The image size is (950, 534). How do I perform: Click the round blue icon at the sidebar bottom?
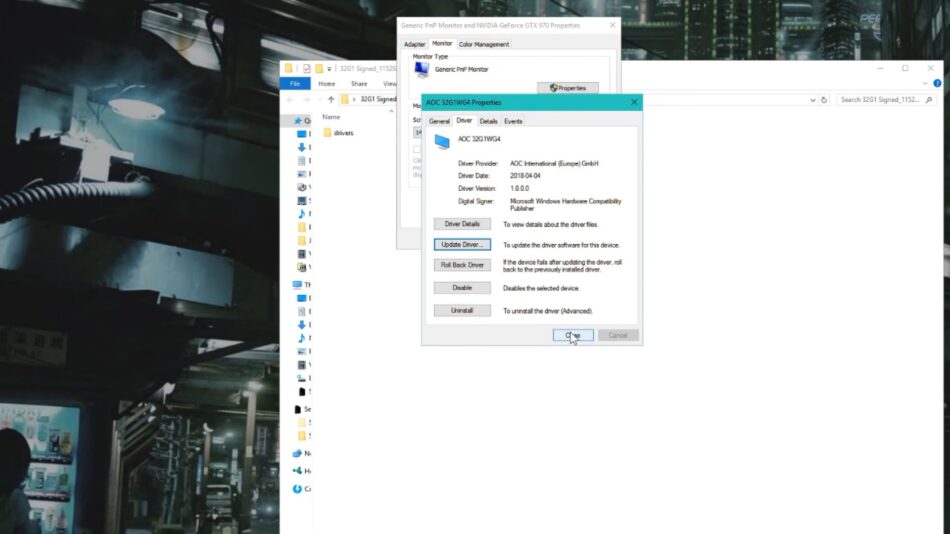point(297,489)
